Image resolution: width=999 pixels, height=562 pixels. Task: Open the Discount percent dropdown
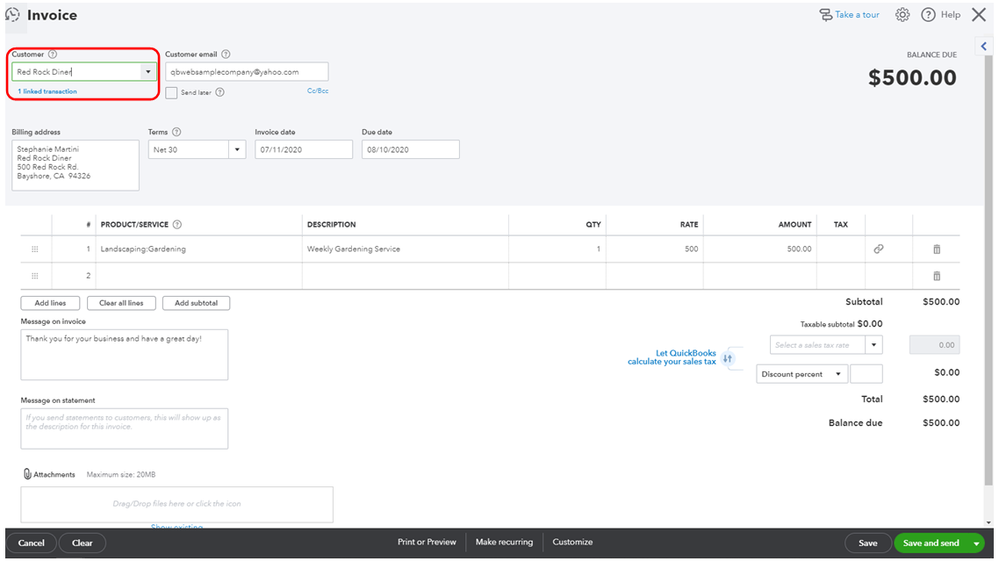point(838,374)
